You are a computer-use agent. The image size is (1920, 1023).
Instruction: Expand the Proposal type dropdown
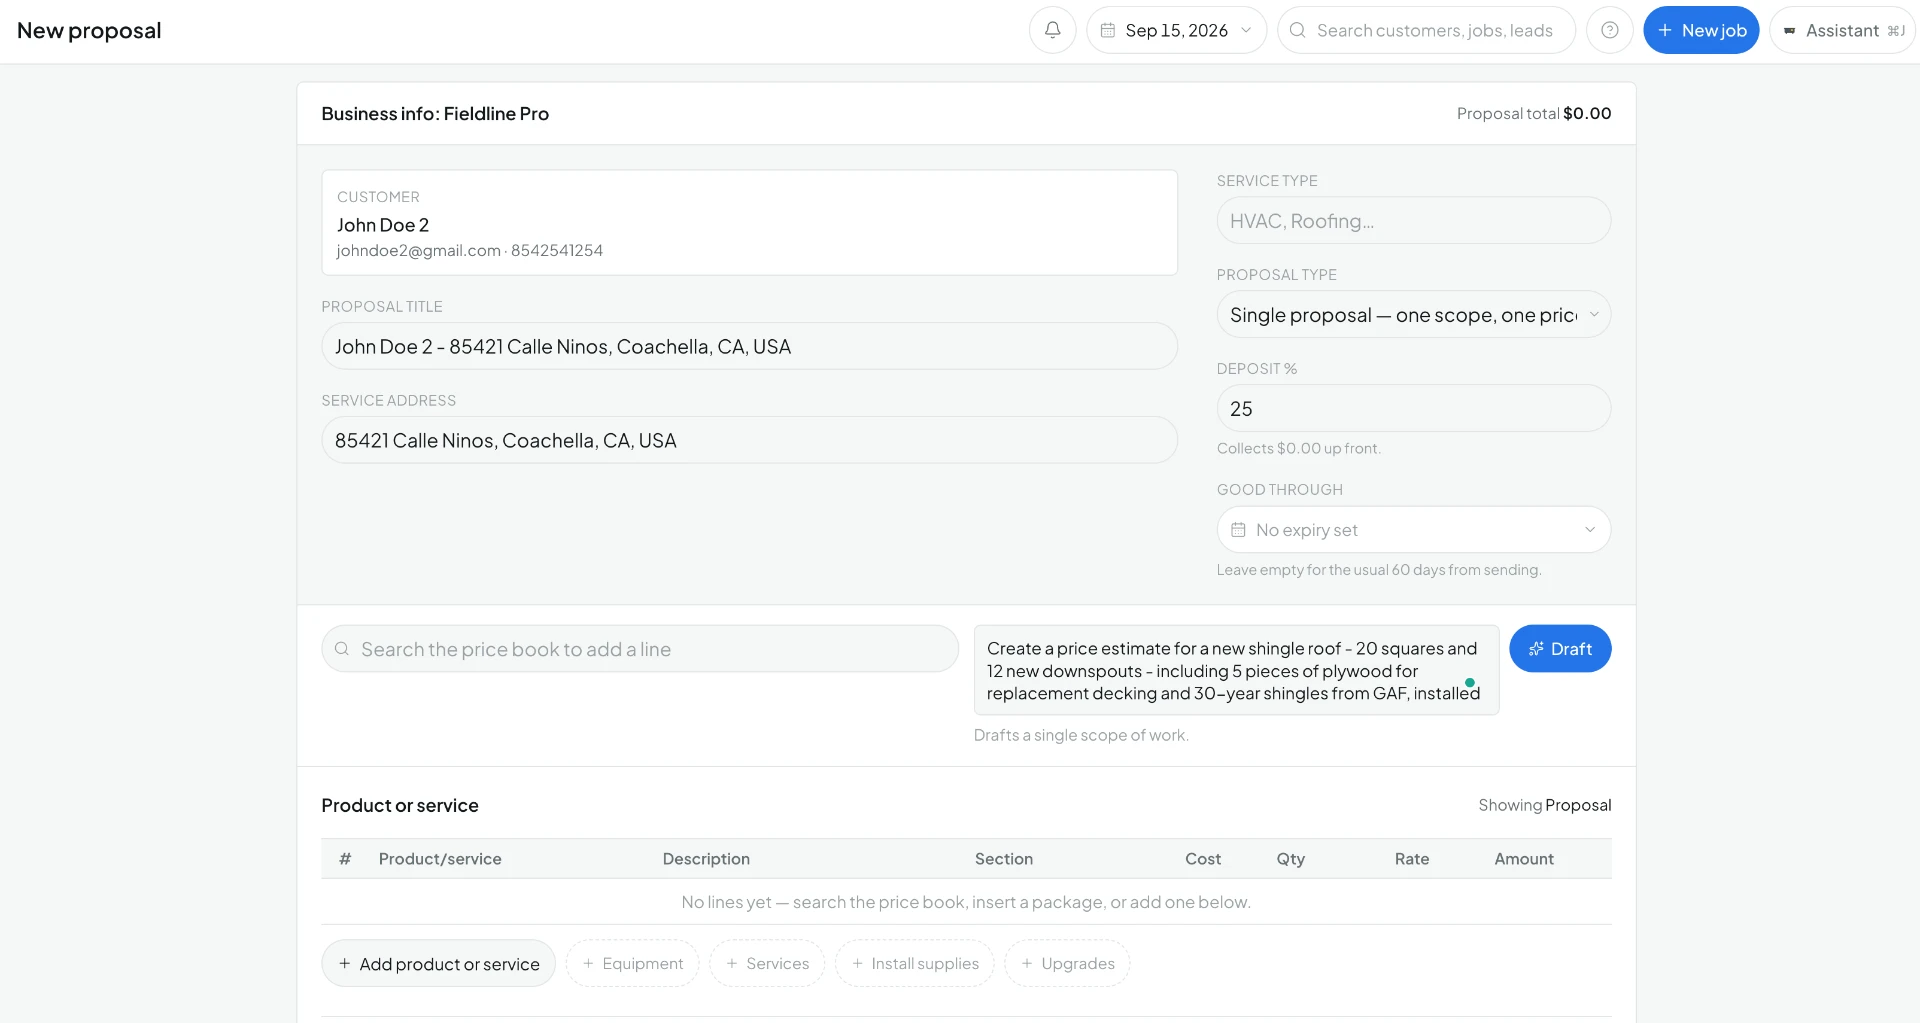[1413, 315]
